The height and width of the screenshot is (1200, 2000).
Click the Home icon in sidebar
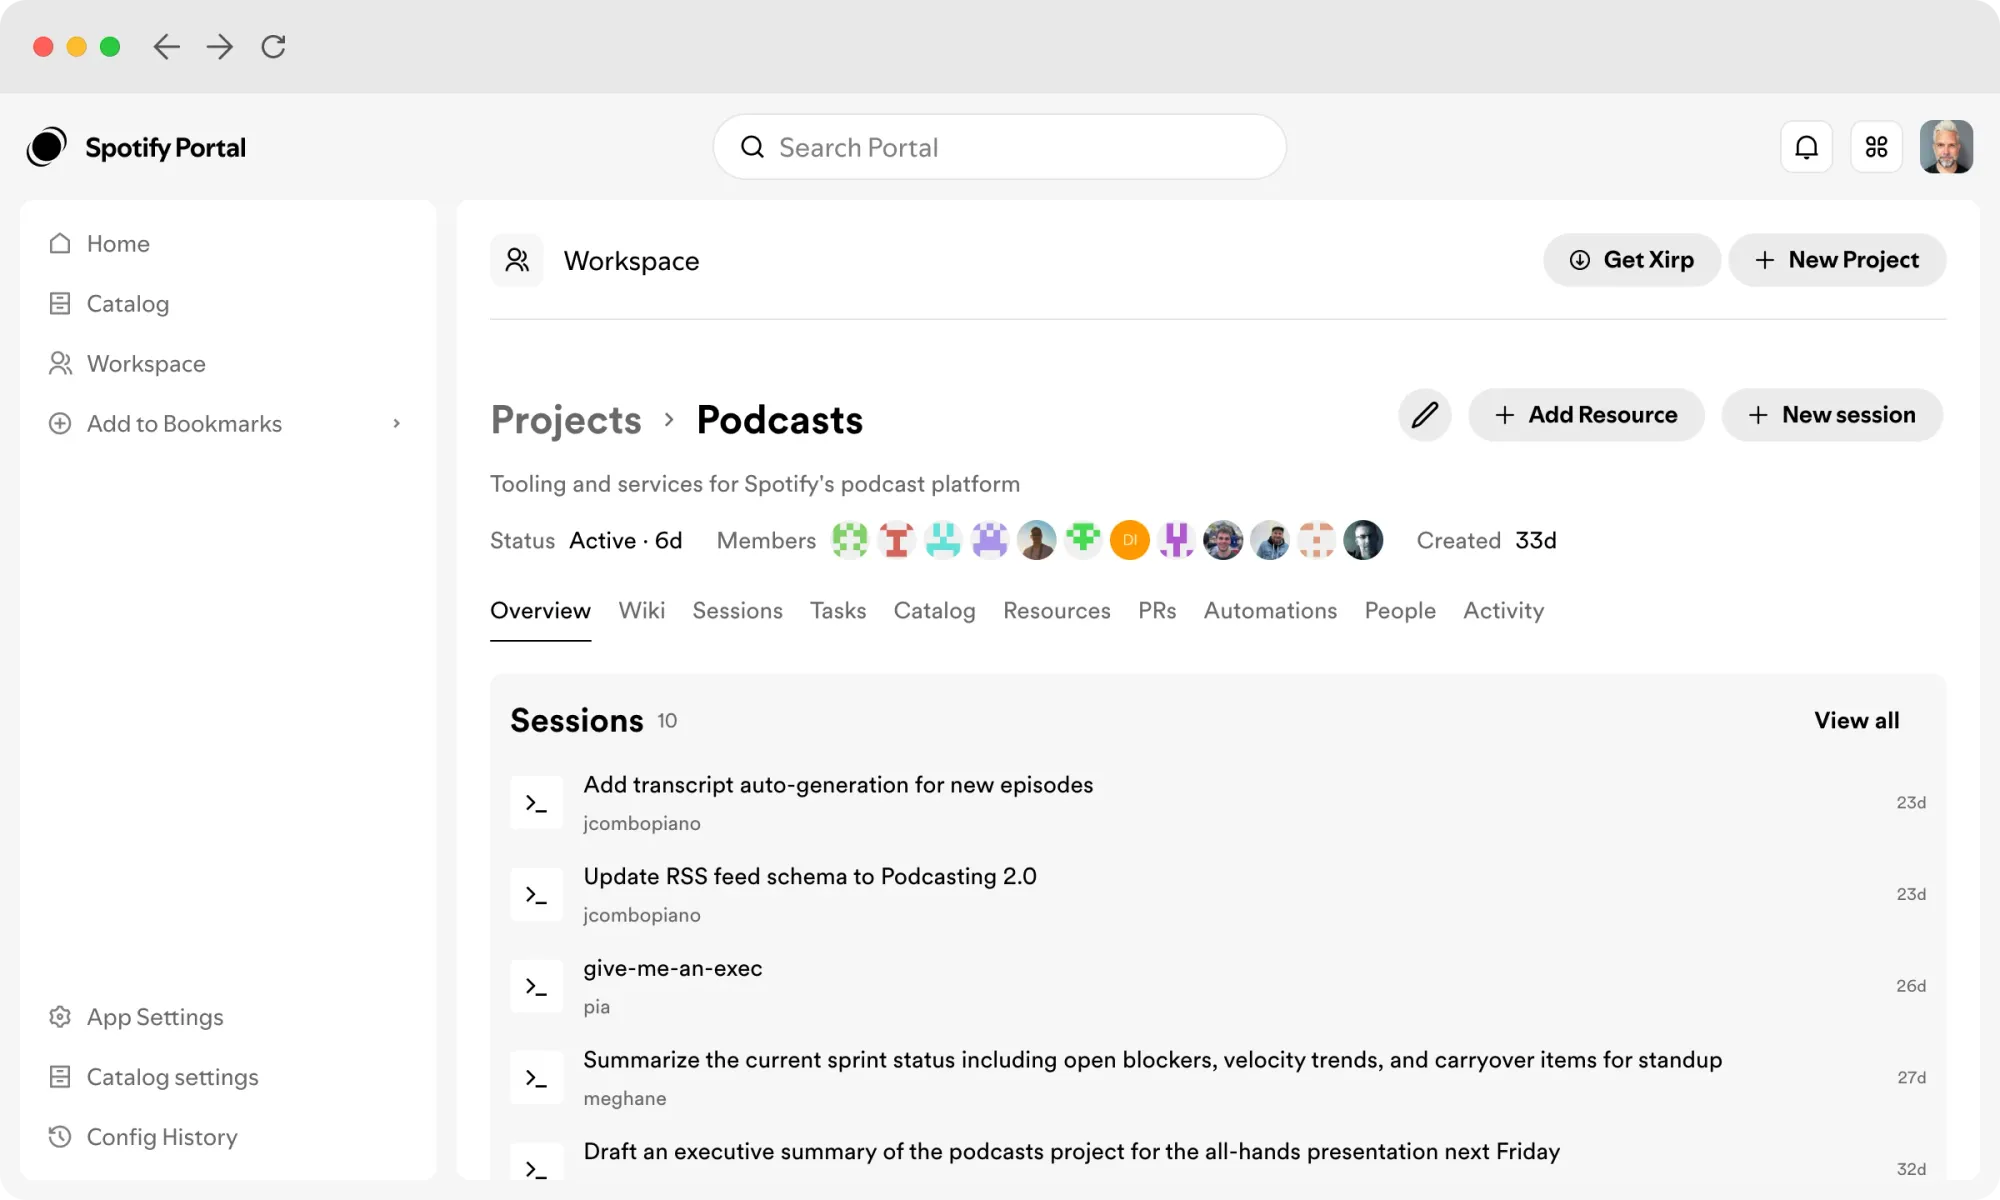[x=60, y=243]
